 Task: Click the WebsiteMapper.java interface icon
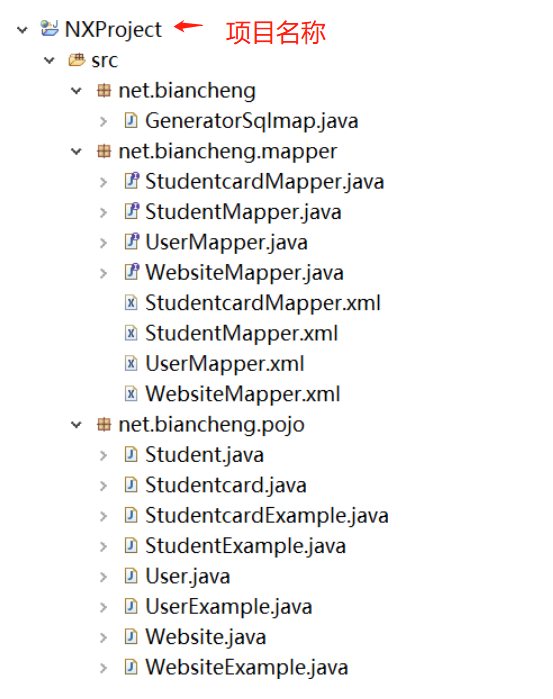(x=132, y=271)
